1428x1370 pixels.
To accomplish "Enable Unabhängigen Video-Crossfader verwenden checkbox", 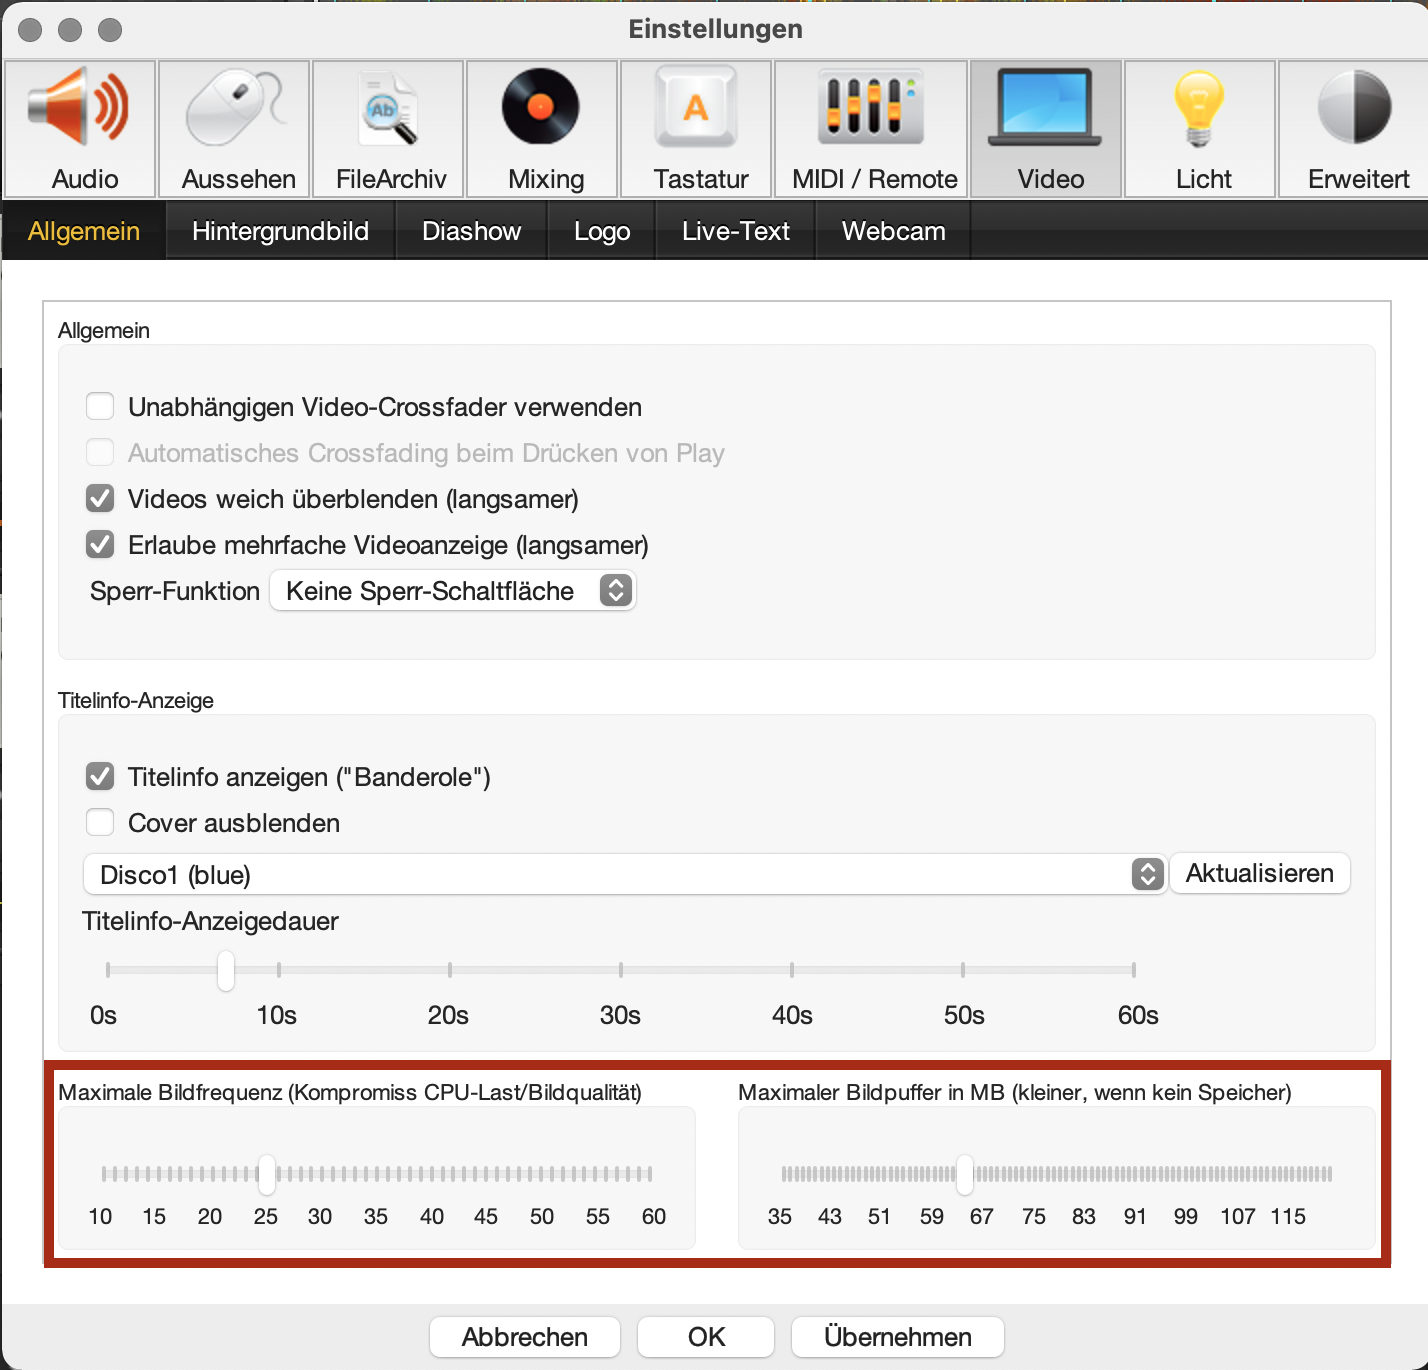I will tap(100, 407).
